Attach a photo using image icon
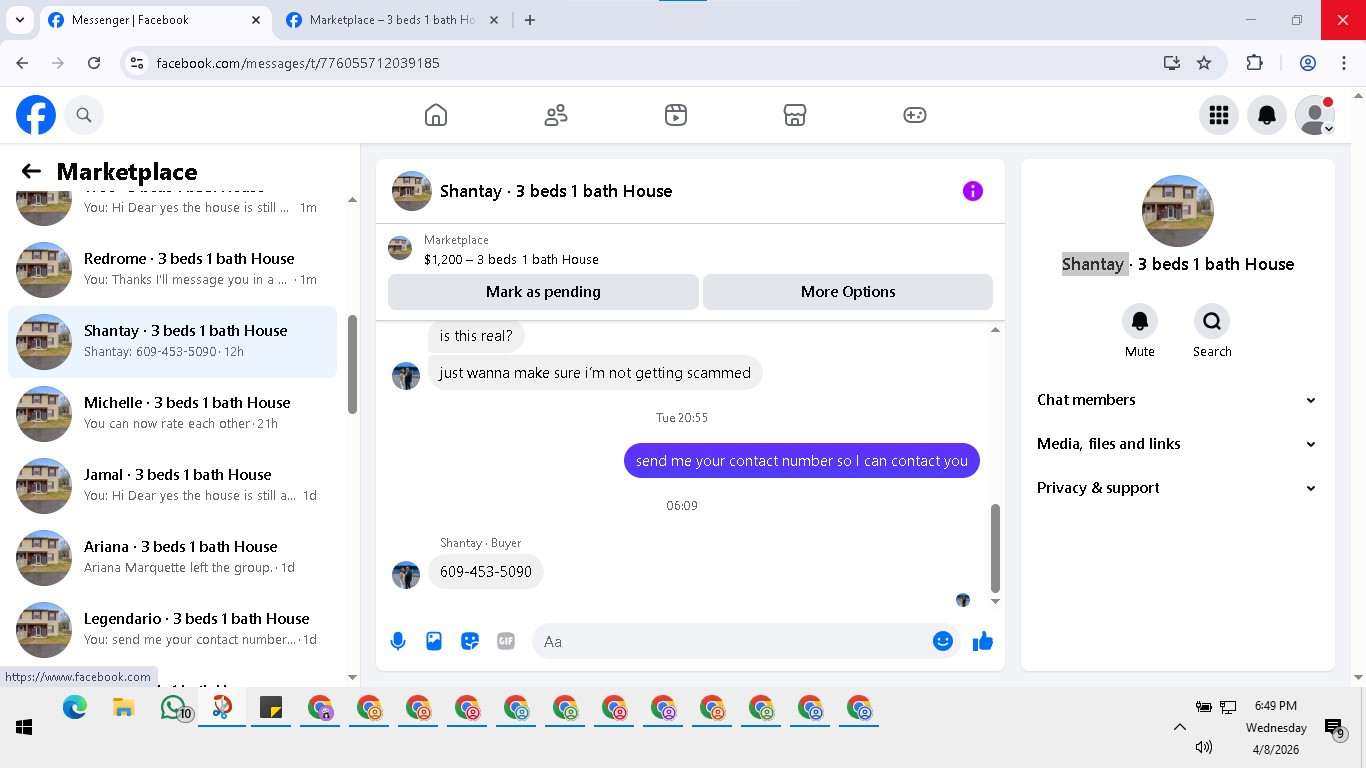1366x768 pixels. 434,641
